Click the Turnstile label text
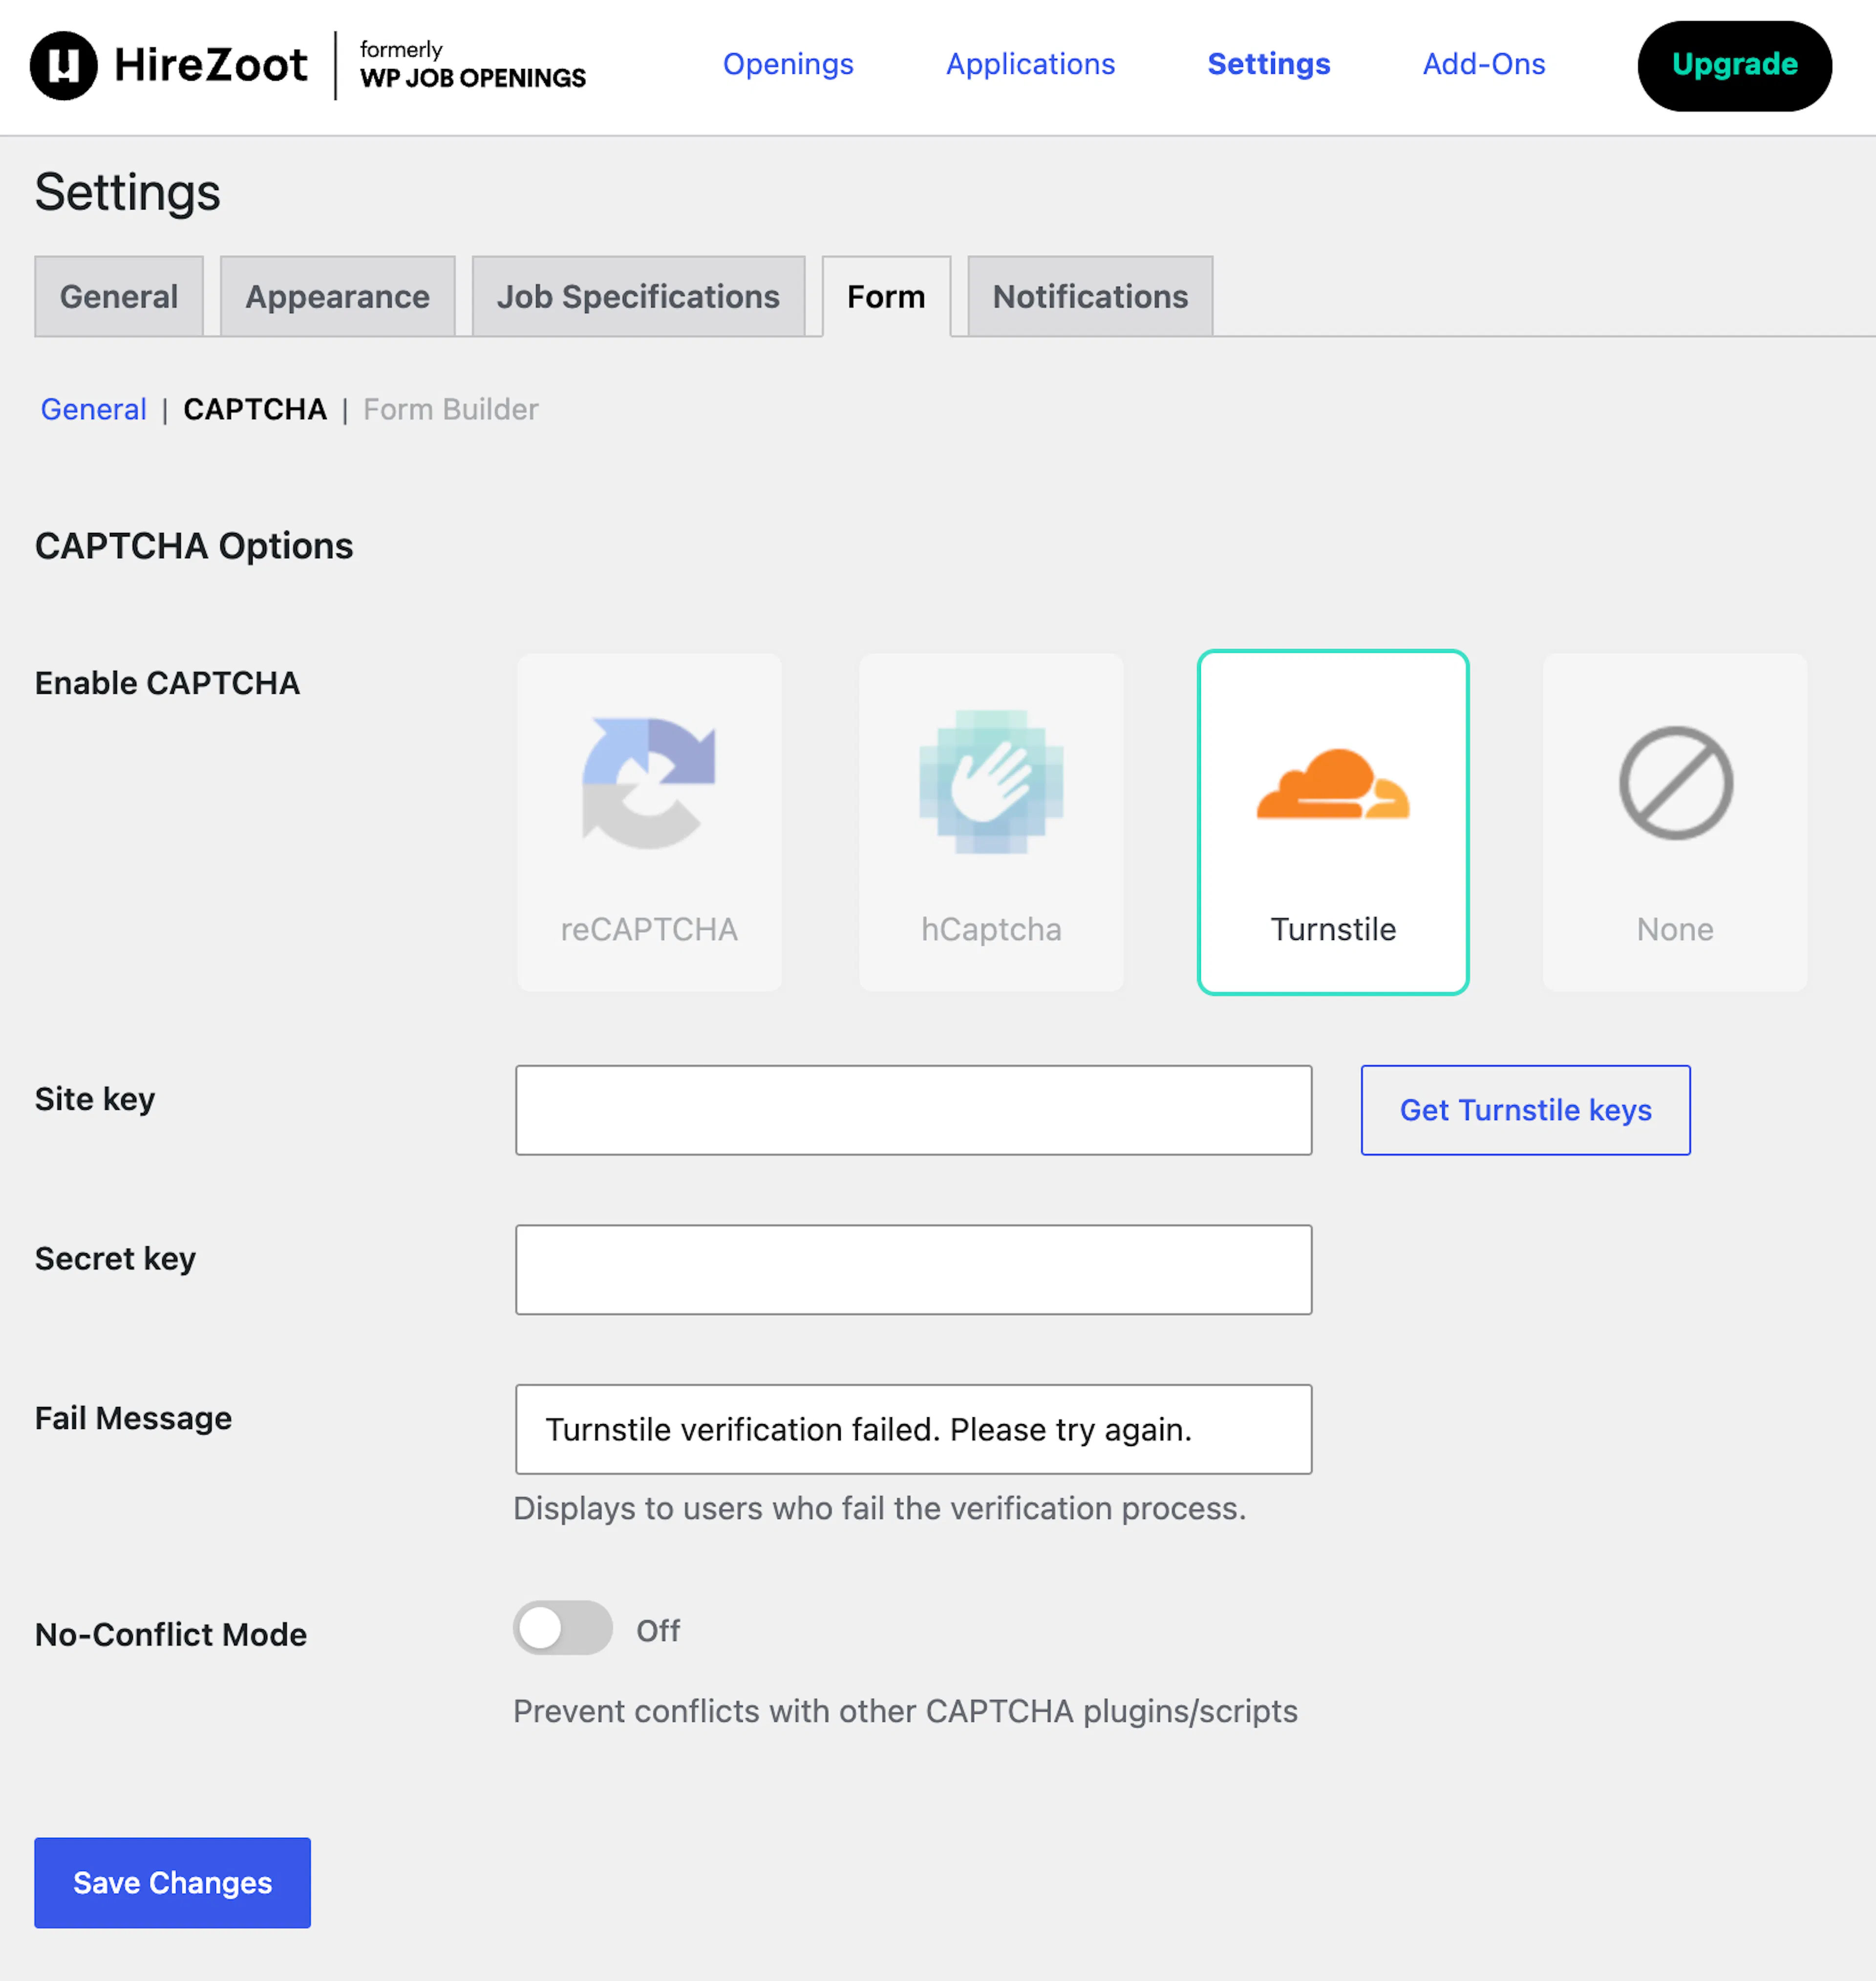Viewport: 1876px width, 1981px height. (1333, 930)
